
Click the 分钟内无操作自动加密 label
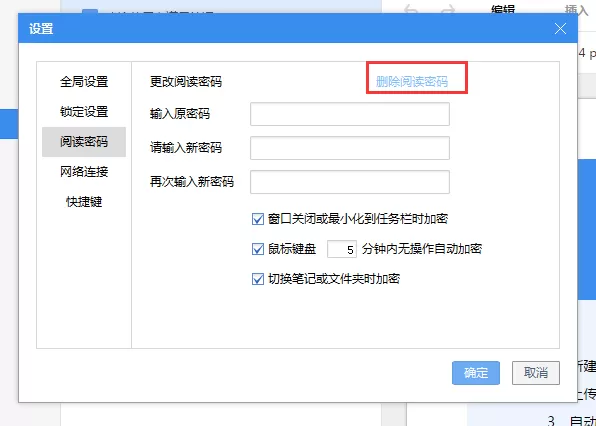pos(422,249)
